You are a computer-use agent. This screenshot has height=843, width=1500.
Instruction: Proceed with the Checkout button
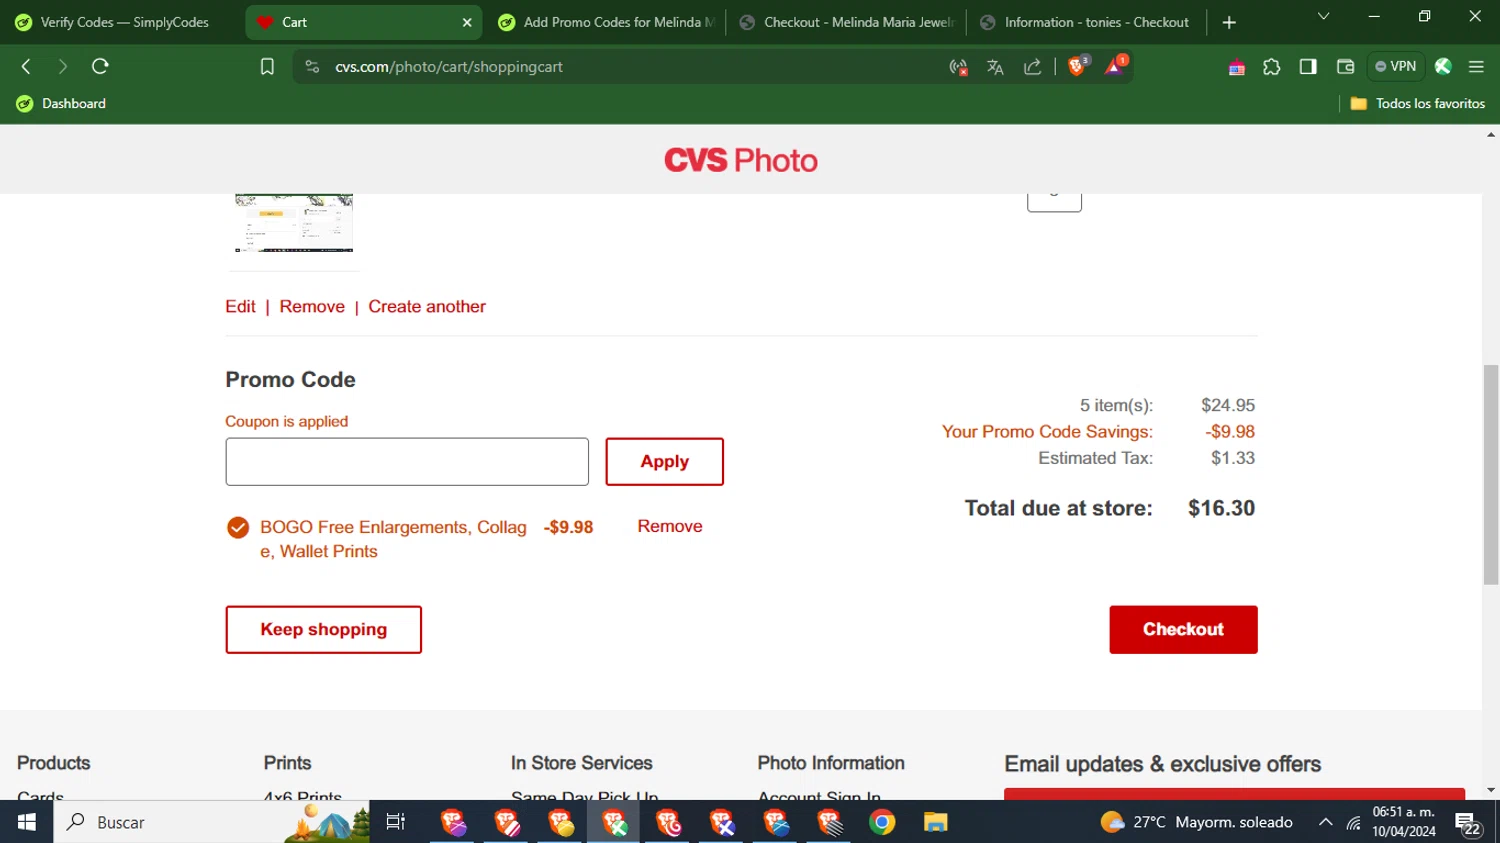[x=1183, y=630]
